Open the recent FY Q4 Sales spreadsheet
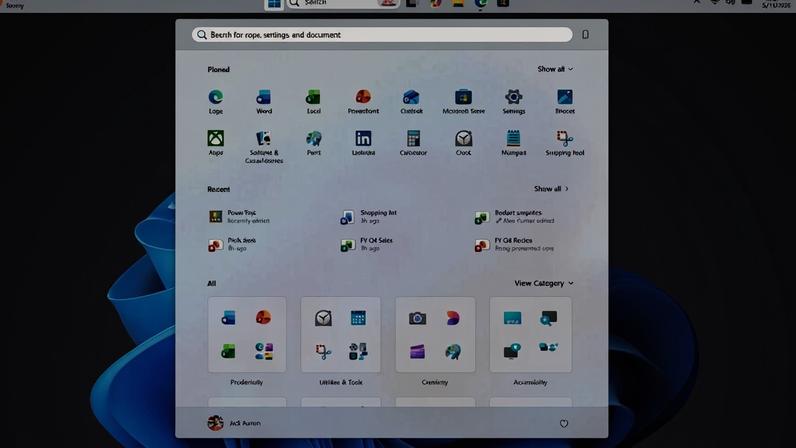Image resolution: width=796 pixels, height=448 pixels. tap(367, 245)
